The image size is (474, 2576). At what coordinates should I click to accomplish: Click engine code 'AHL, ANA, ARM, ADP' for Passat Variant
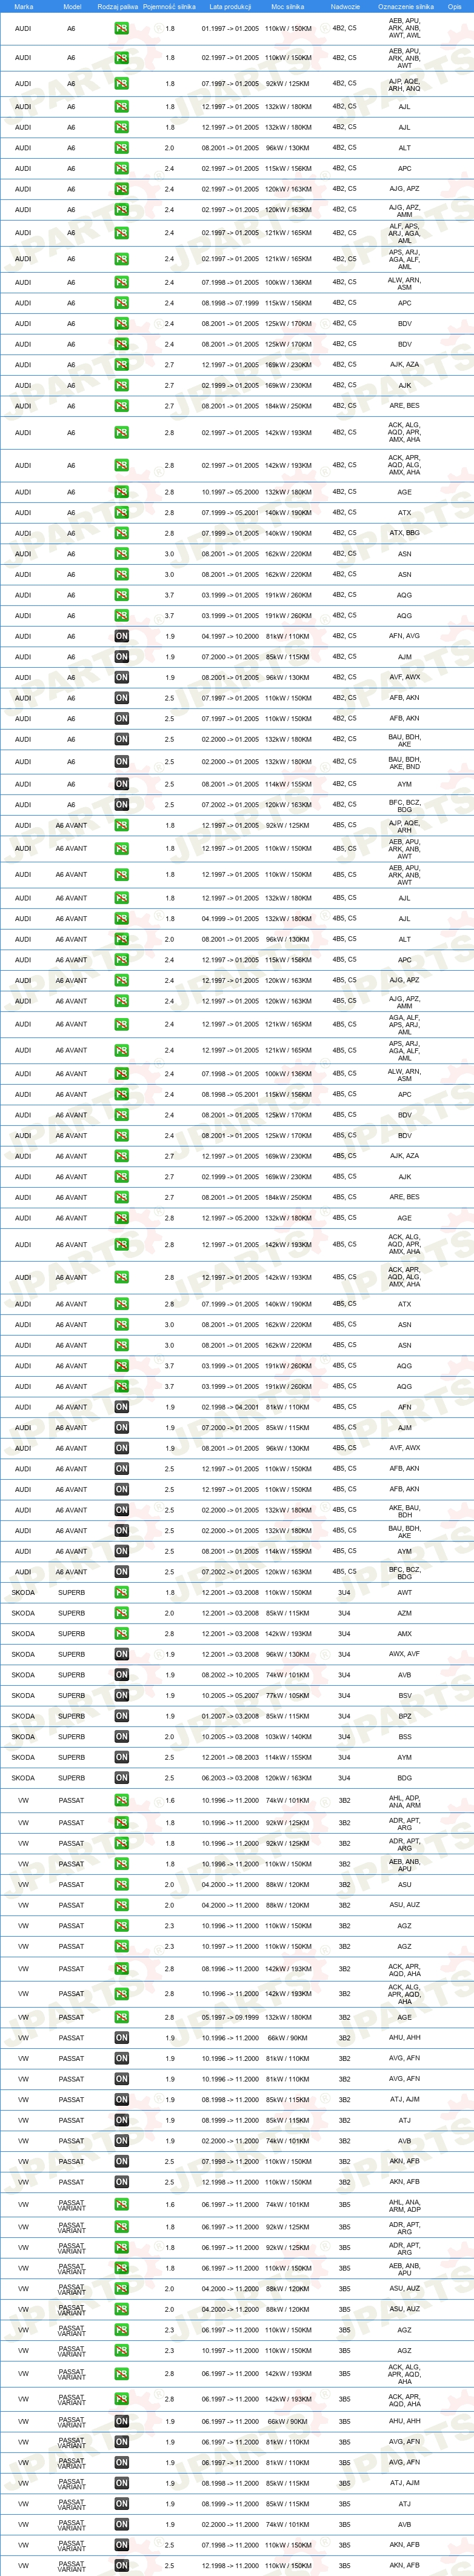404,2205
